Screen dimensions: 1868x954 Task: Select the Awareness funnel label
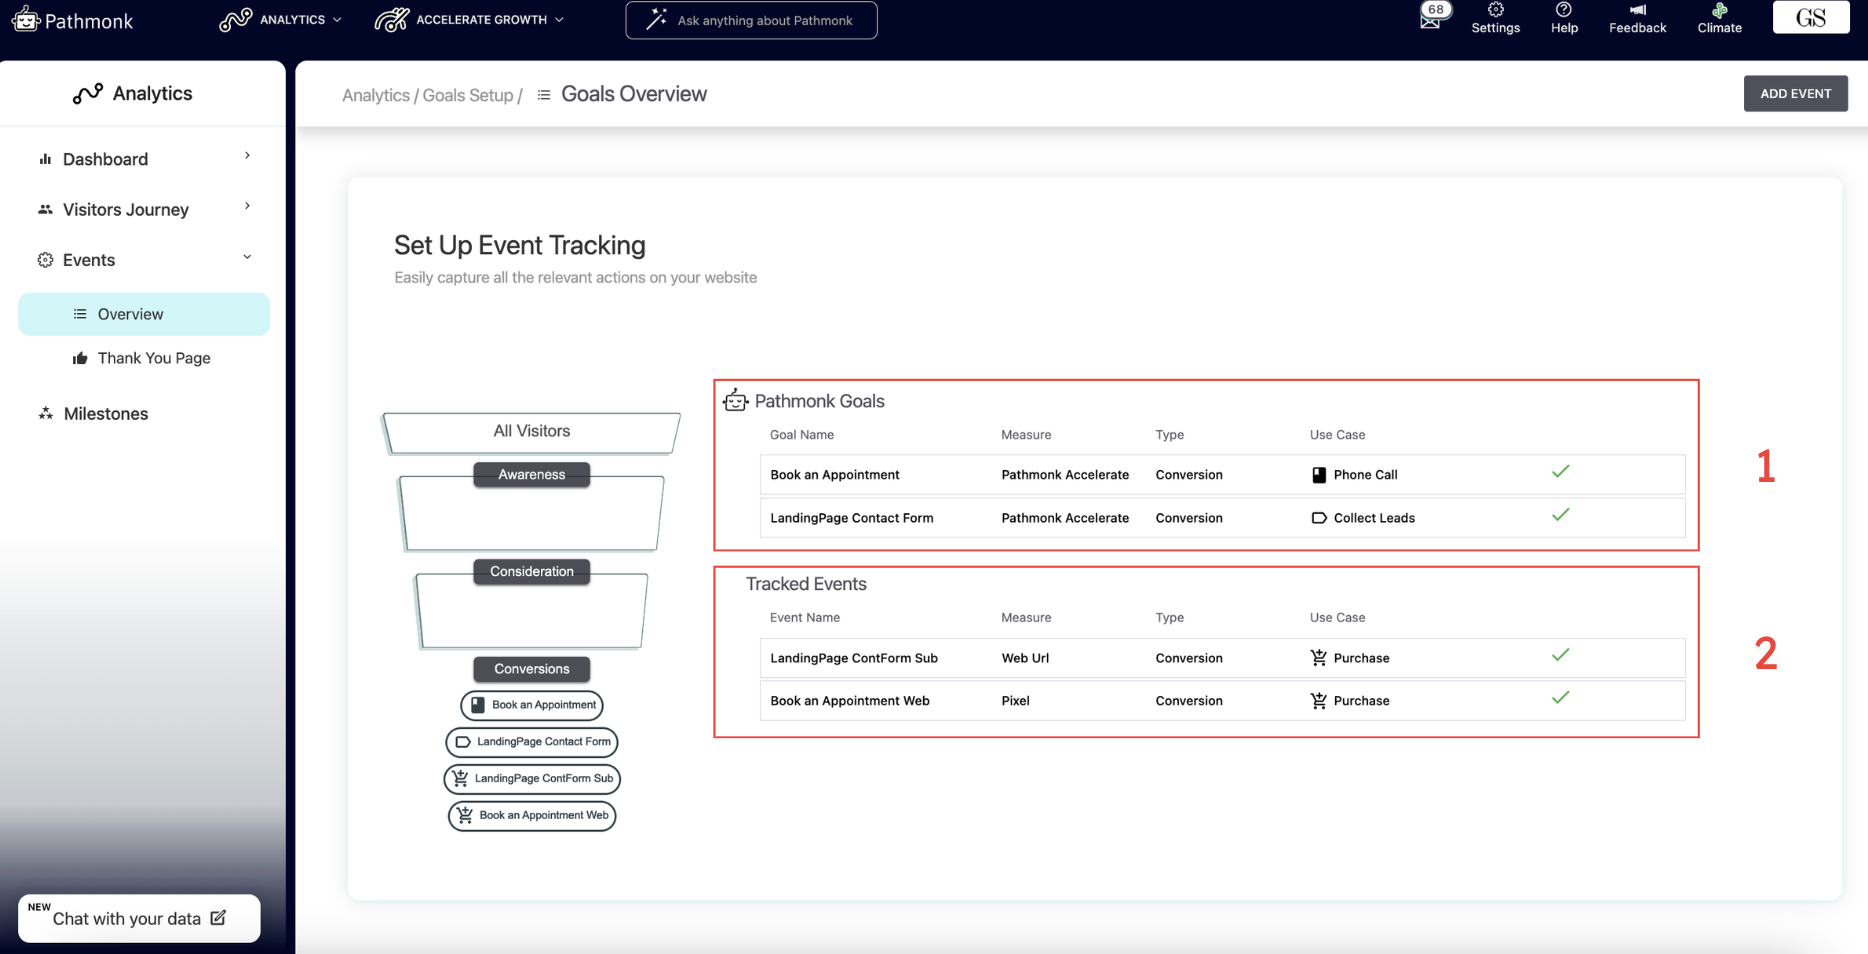532,474
